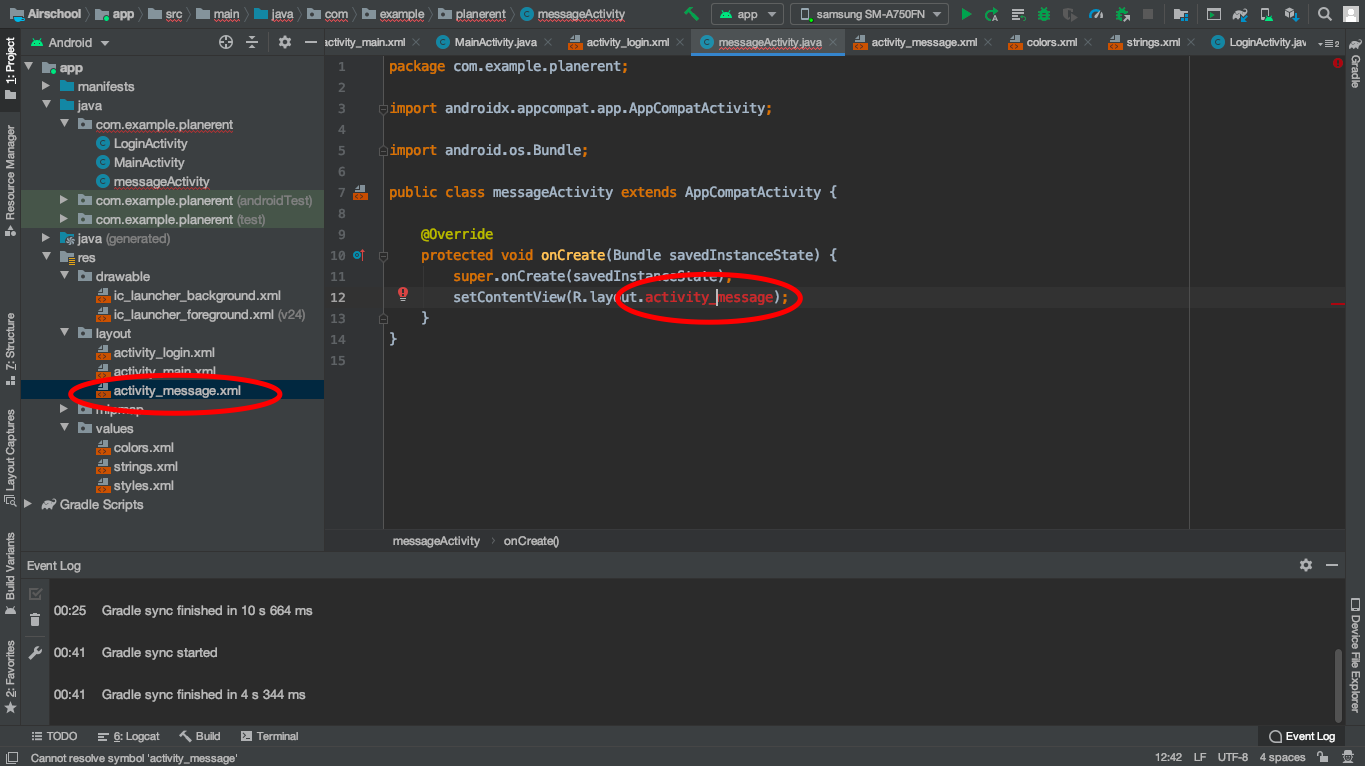Hide the Event Log panel minus icon
This screenshot has height=766, width=1365.
1332,565
